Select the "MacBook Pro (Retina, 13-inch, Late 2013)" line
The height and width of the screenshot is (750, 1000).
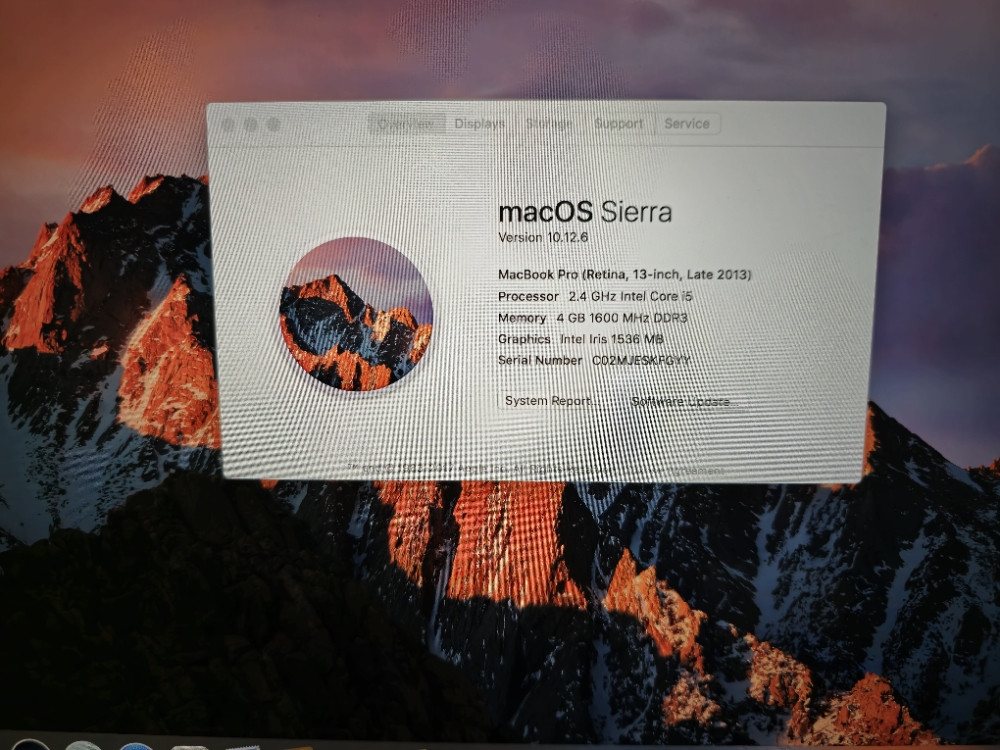coord(624,274)
